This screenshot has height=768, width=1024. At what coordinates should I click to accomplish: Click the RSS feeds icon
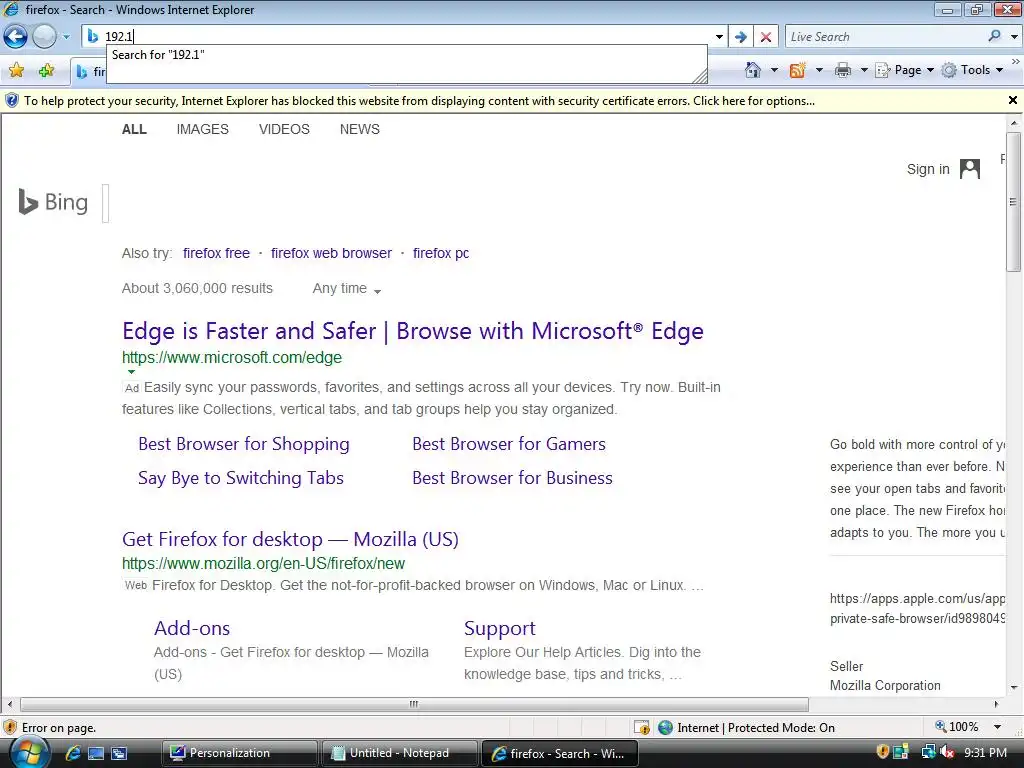tap(797, 70)
